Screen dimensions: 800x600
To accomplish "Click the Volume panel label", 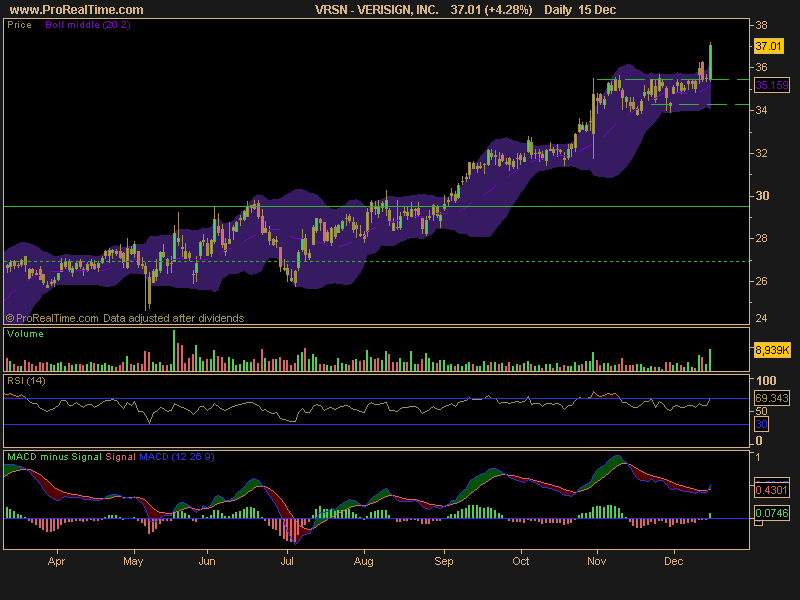I will tap(25, 334).
